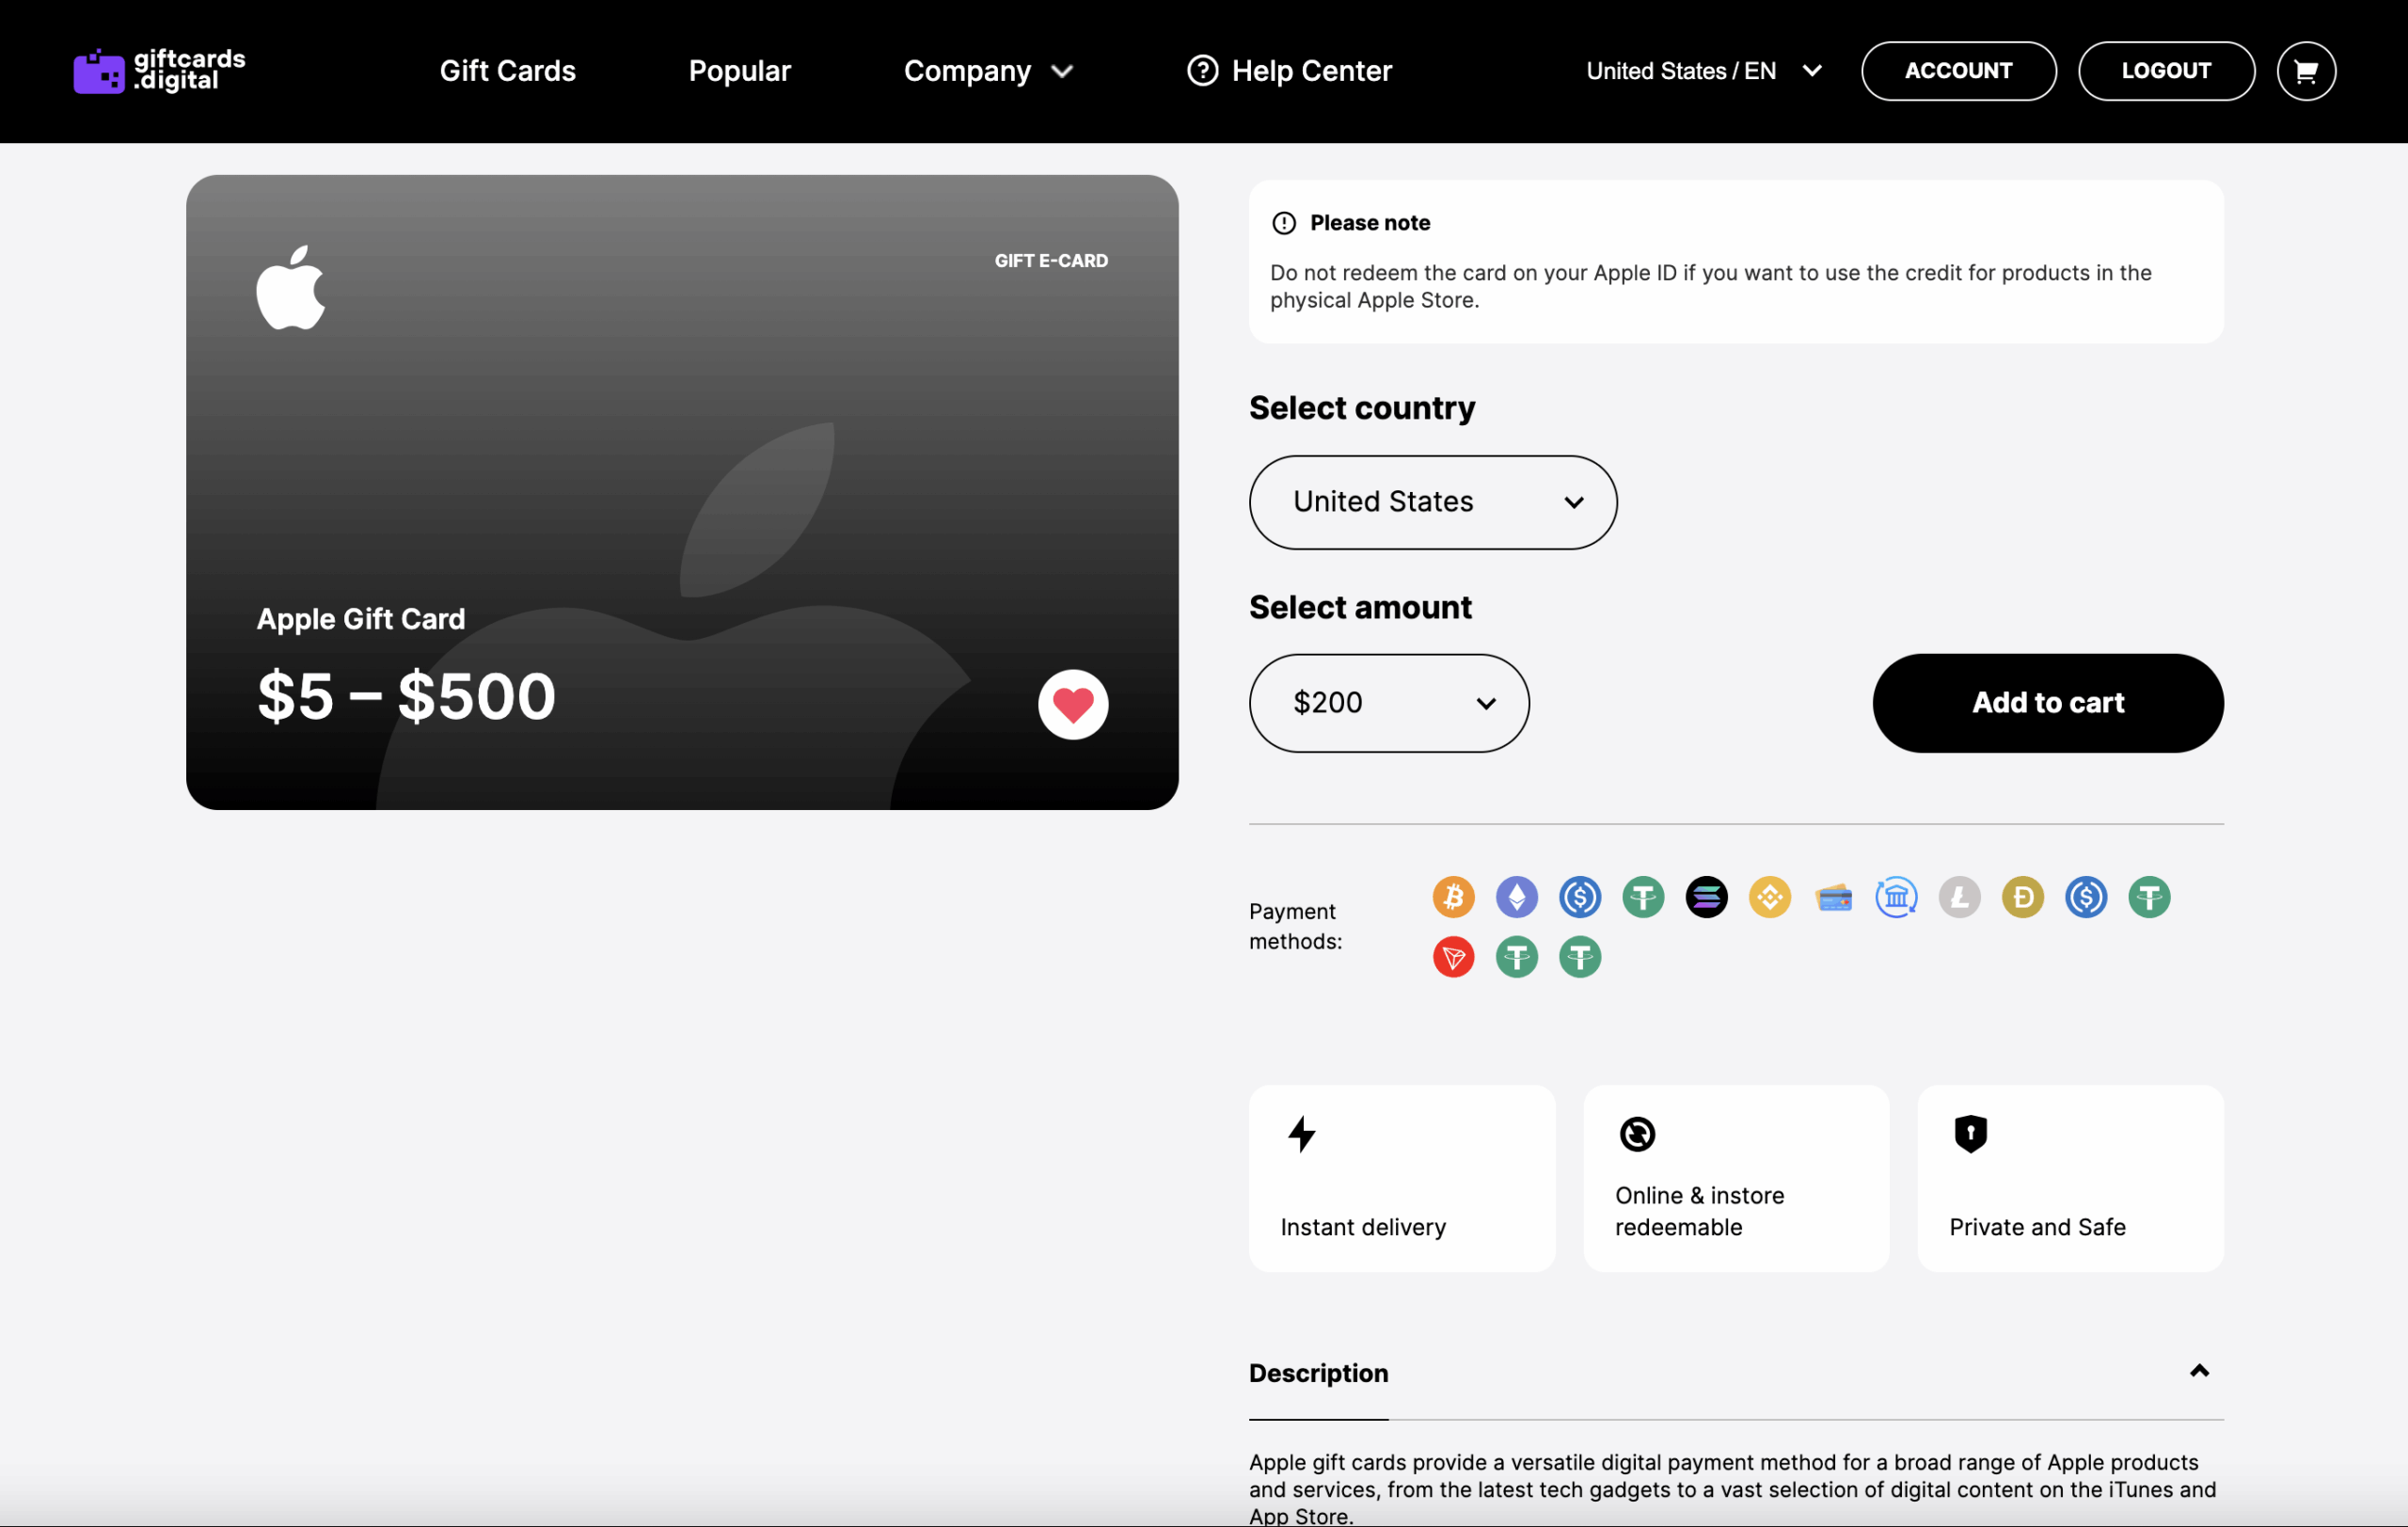Open the Help Center link
2408x1527 pixels.
click(x=1289, y=71)
